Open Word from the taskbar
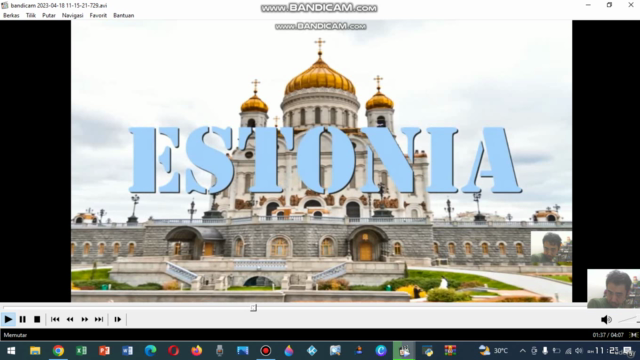Screen dimensions: 640x360 [127, 351]
